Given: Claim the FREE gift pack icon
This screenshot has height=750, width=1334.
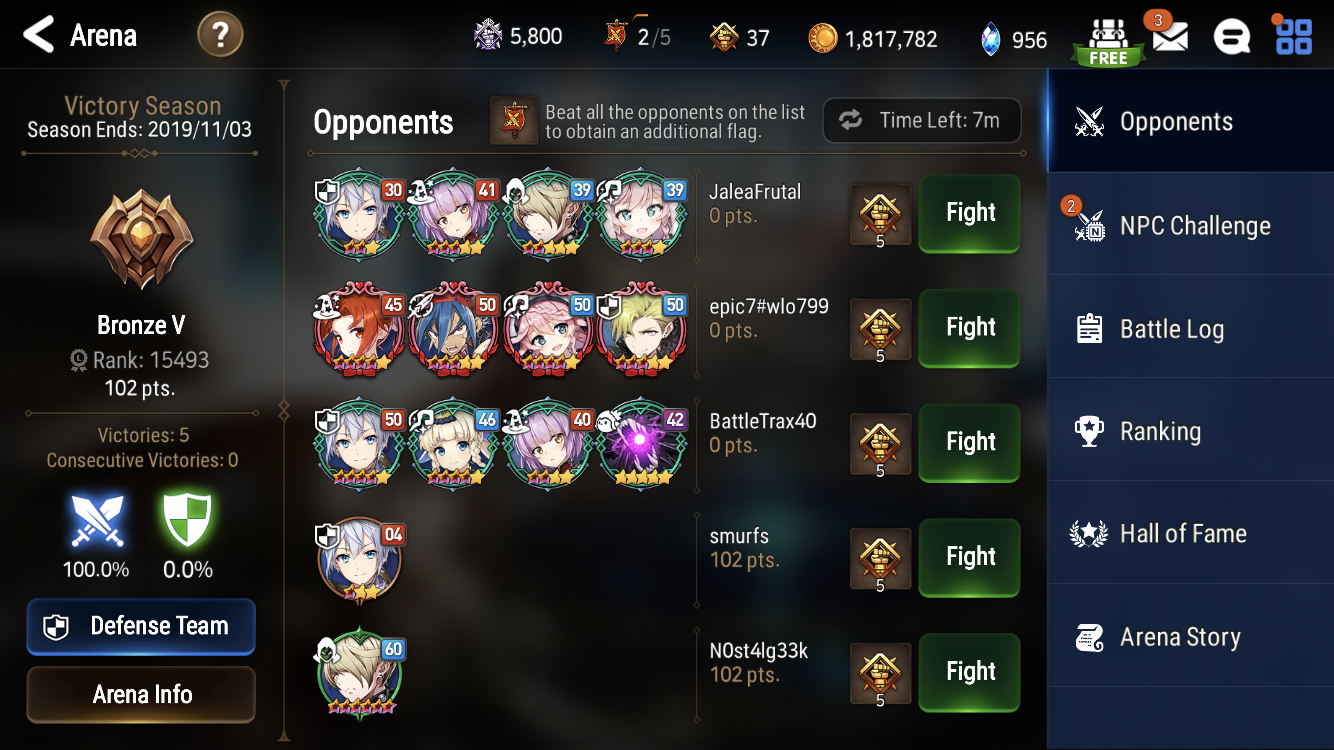Looking at the screenshot, I should (1108, 42).
